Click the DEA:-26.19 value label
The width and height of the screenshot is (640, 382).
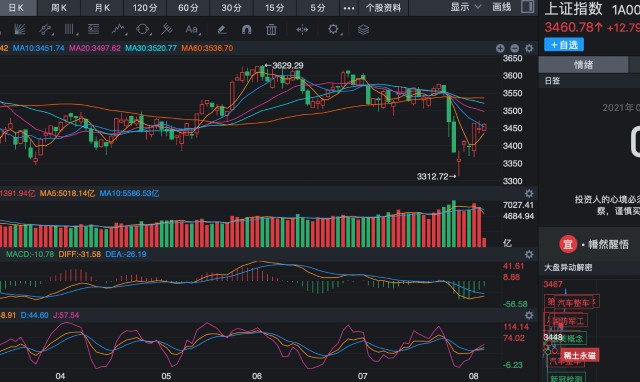pyautogui.click(x=126, y=254)
